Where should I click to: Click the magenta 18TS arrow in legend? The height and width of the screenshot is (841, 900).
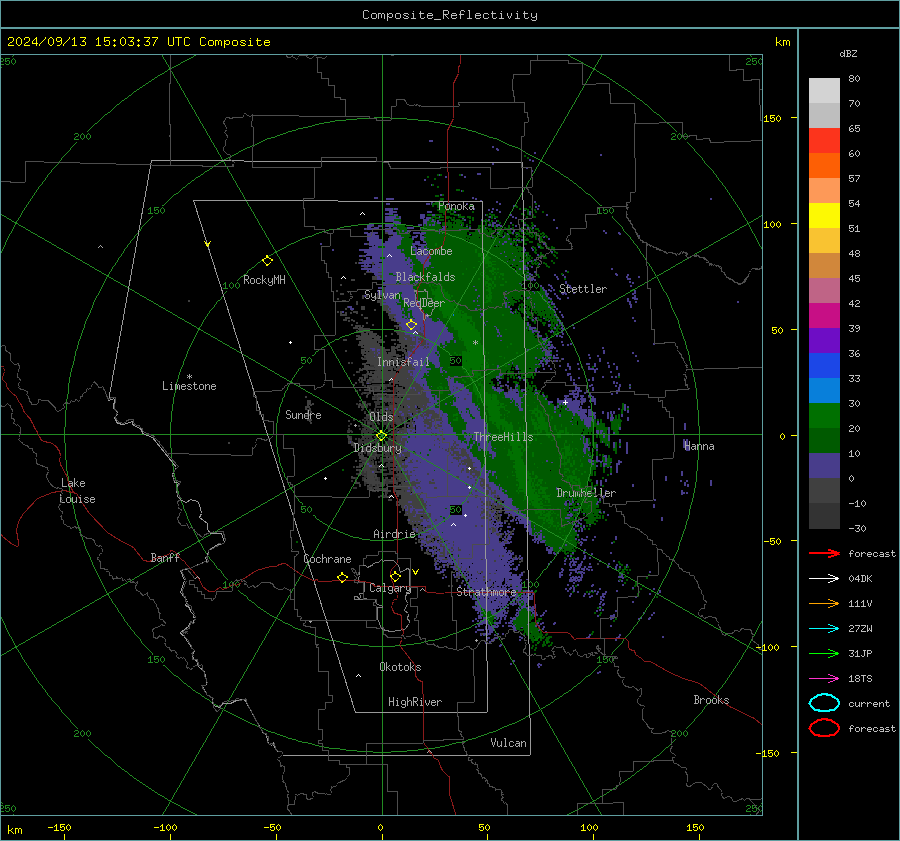824,679
